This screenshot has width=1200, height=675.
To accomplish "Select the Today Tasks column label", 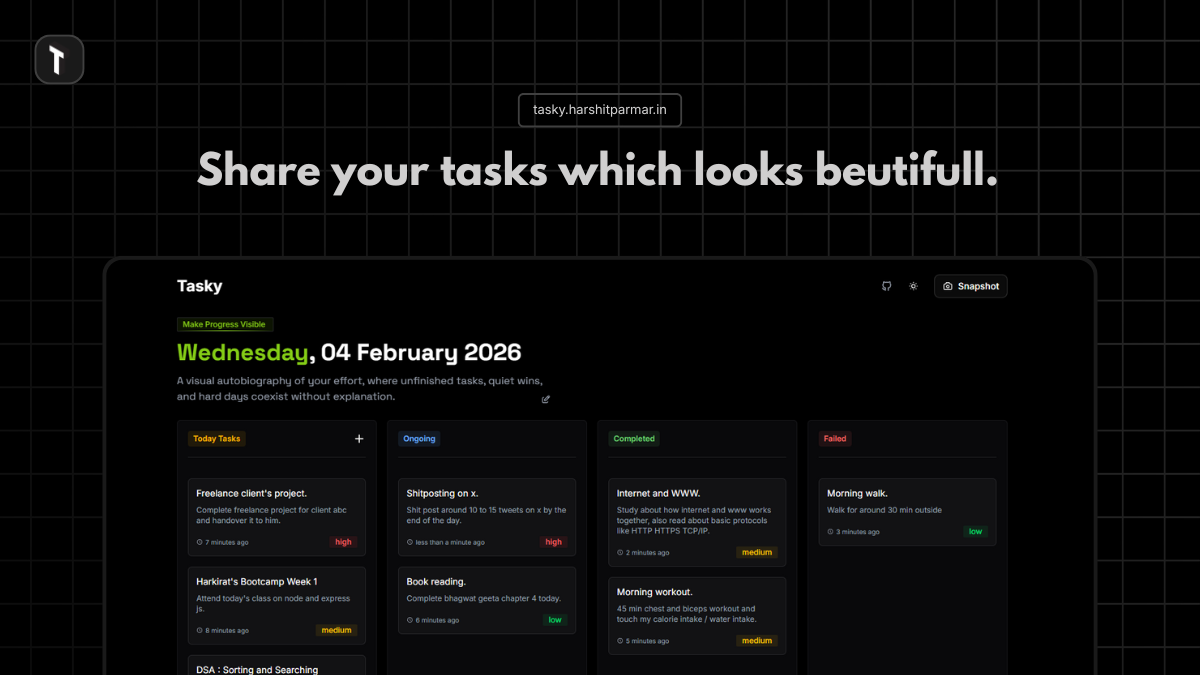I will (217, 438).
